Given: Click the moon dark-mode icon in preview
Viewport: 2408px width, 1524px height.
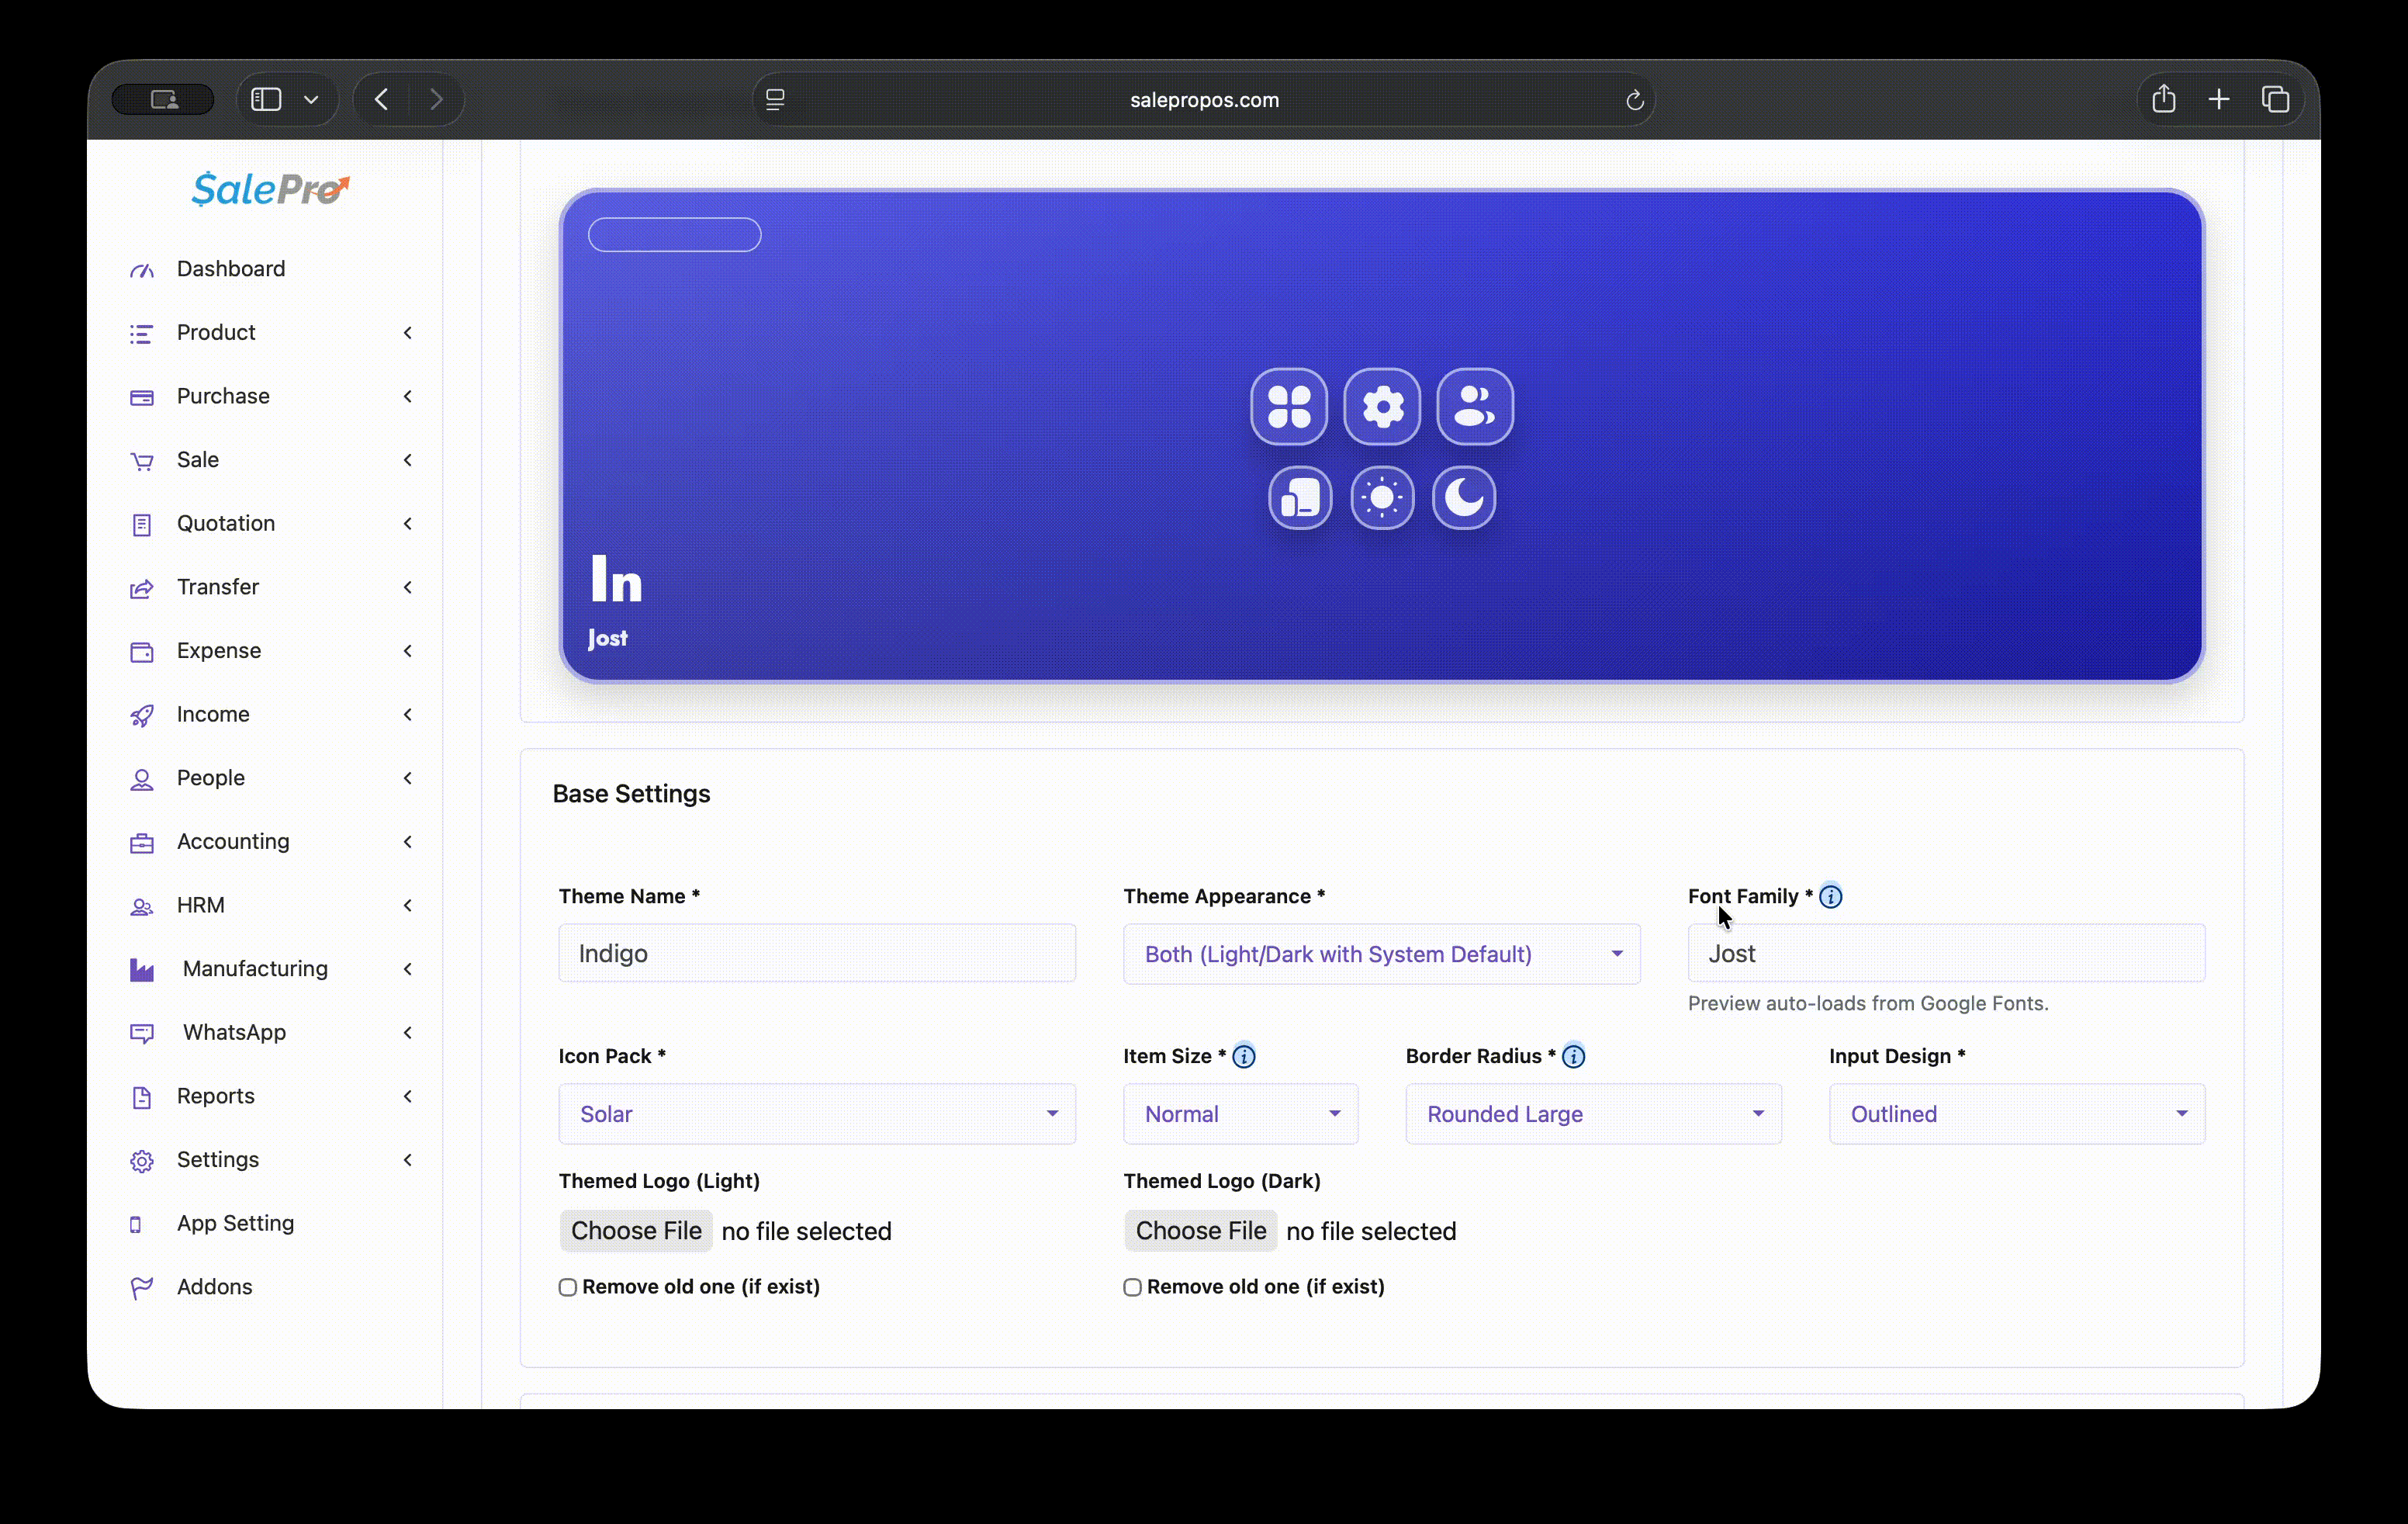Looking at the screenshot, I should point(1463,497).
